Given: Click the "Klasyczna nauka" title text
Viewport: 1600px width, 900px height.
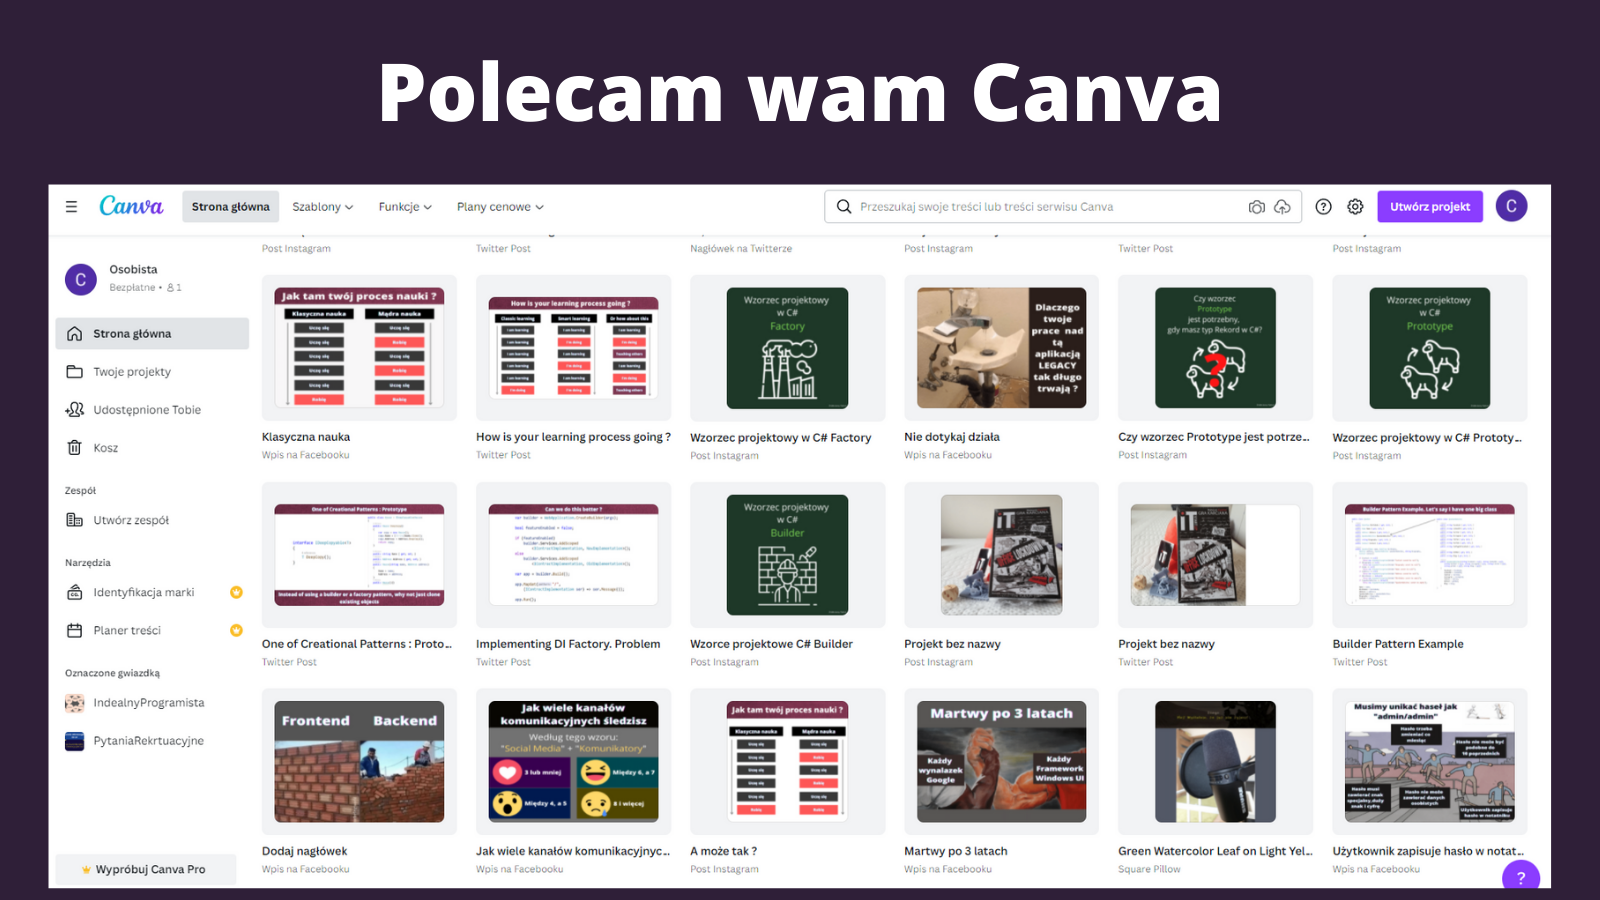Looking at the screenshot, I should point(306,437).
